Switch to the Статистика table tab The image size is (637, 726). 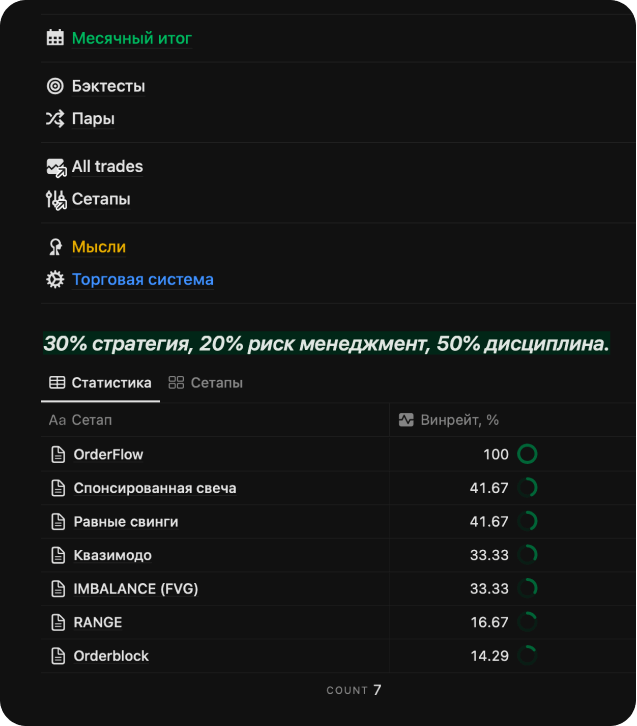tap(100, 382)
